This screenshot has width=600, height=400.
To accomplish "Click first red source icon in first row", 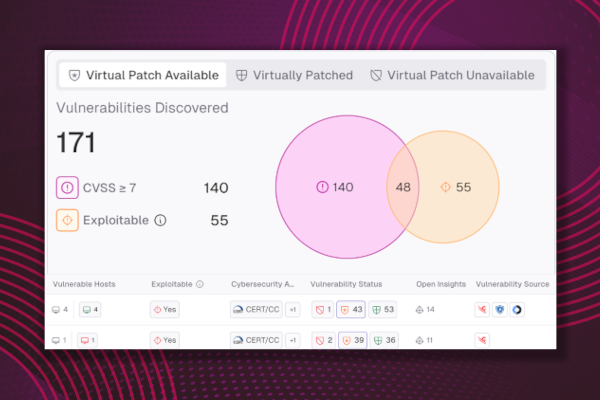I will 482,309.
